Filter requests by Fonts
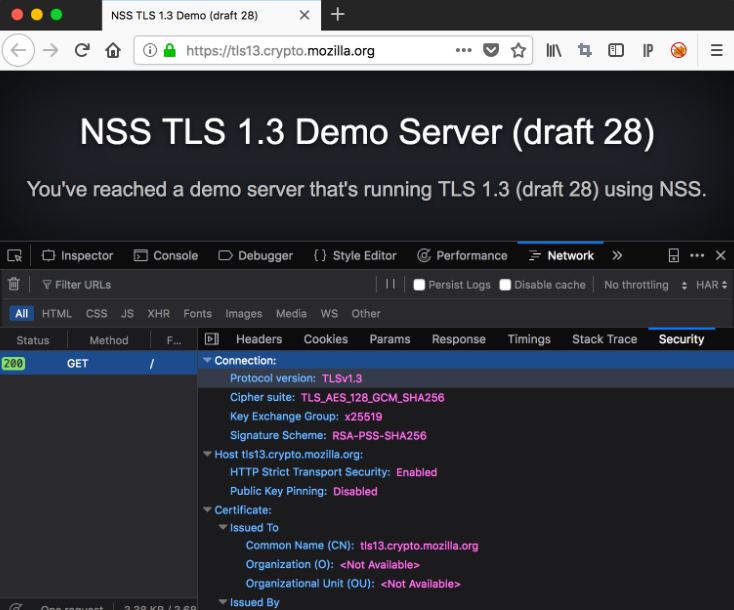Viewport: 734px width, 610px height. click(x=198, y=313)
